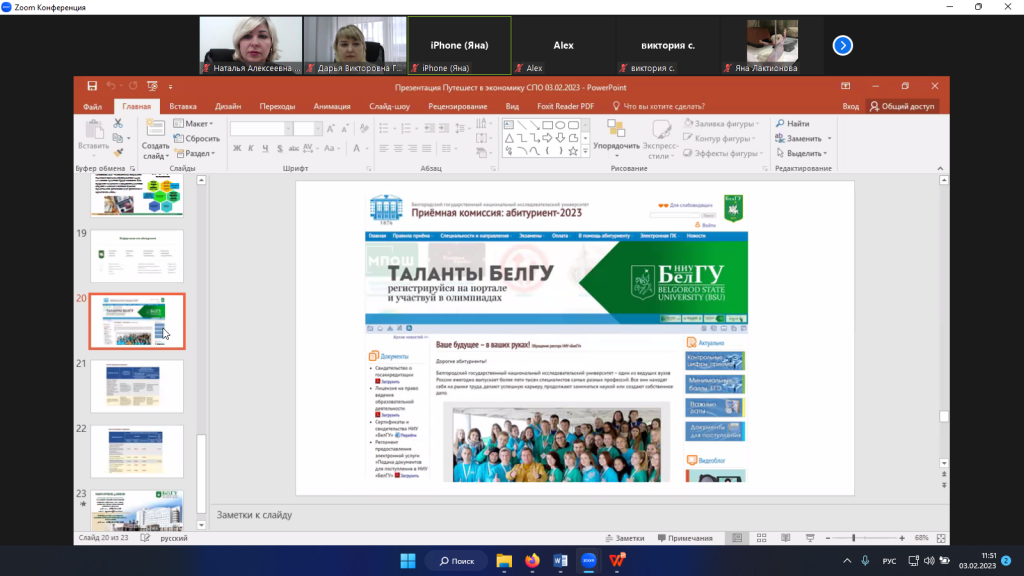Toggle underline Ч formatting
The width and height of the screenshot is (1024, 576).
(x=265, y=149)
